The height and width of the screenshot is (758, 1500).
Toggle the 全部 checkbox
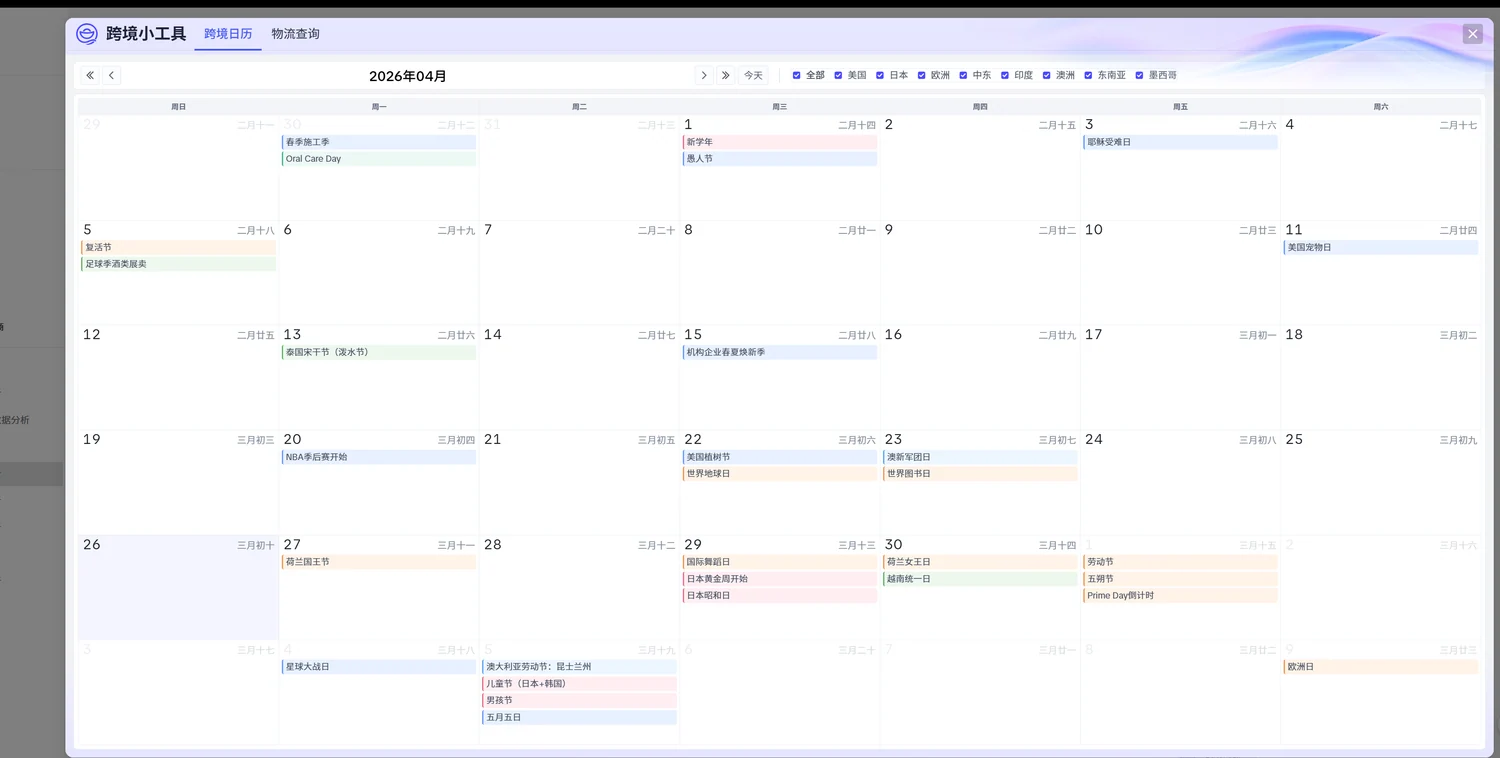797,75
